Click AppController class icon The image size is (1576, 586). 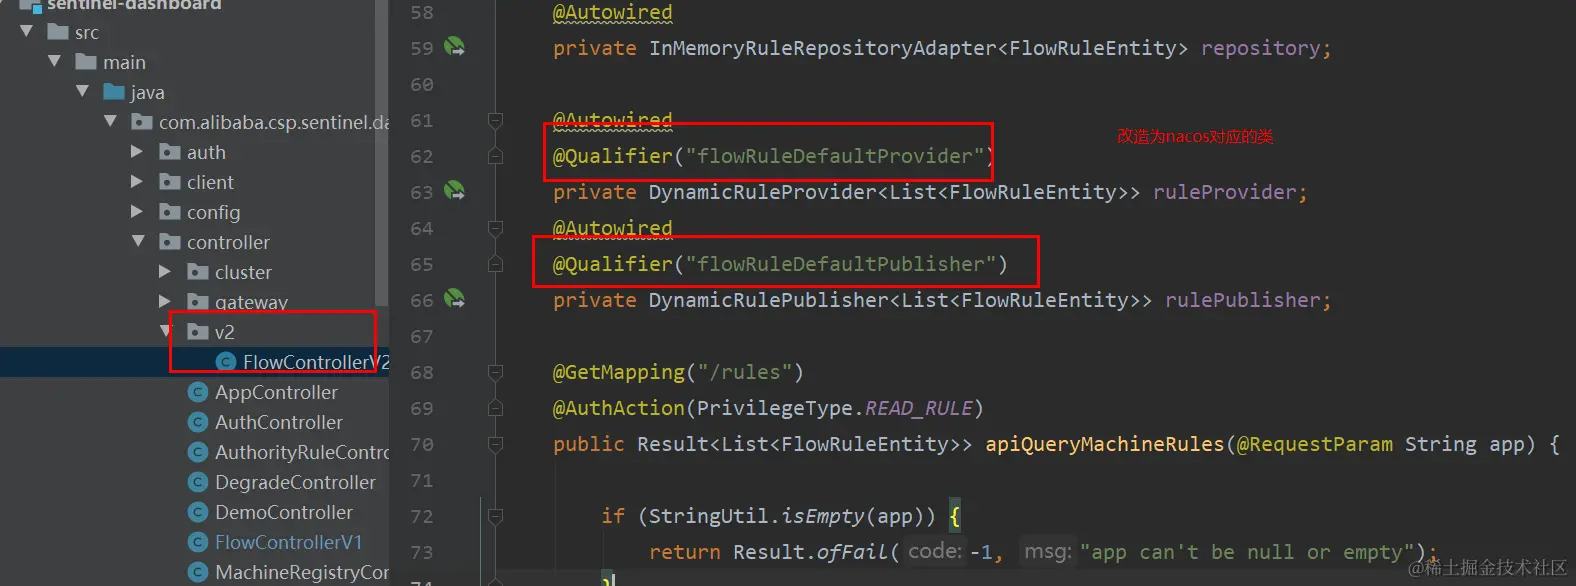tap(198, 392)
